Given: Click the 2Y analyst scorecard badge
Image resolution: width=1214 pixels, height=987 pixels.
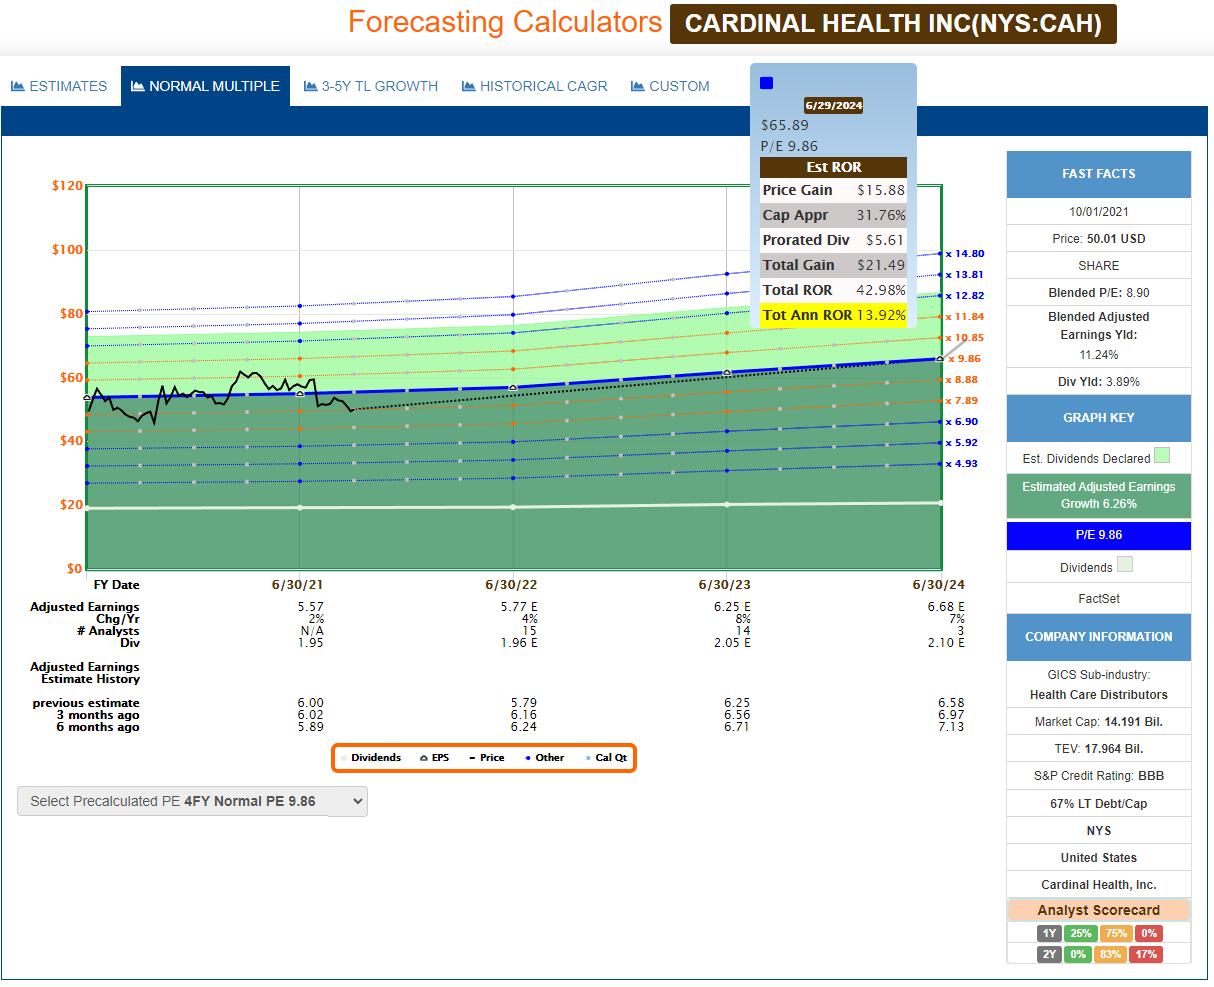Looking at the screenshot, I should 1048,954.
